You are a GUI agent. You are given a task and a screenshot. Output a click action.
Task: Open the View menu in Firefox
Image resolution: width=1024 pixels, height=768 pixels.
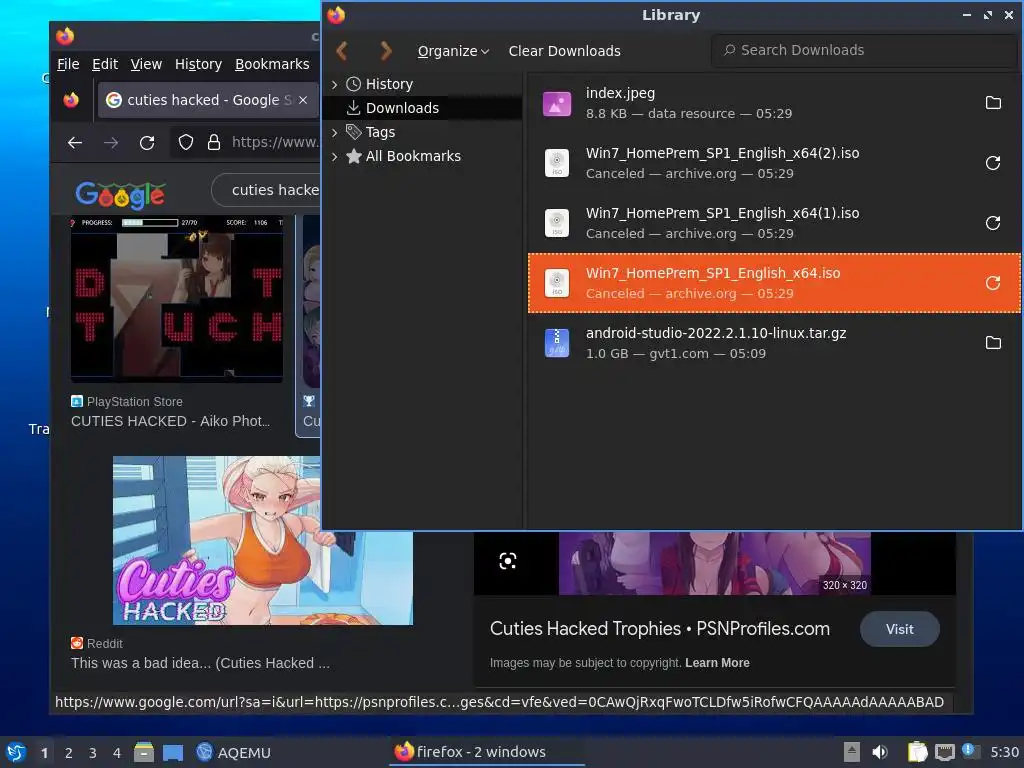click(146, 64)
